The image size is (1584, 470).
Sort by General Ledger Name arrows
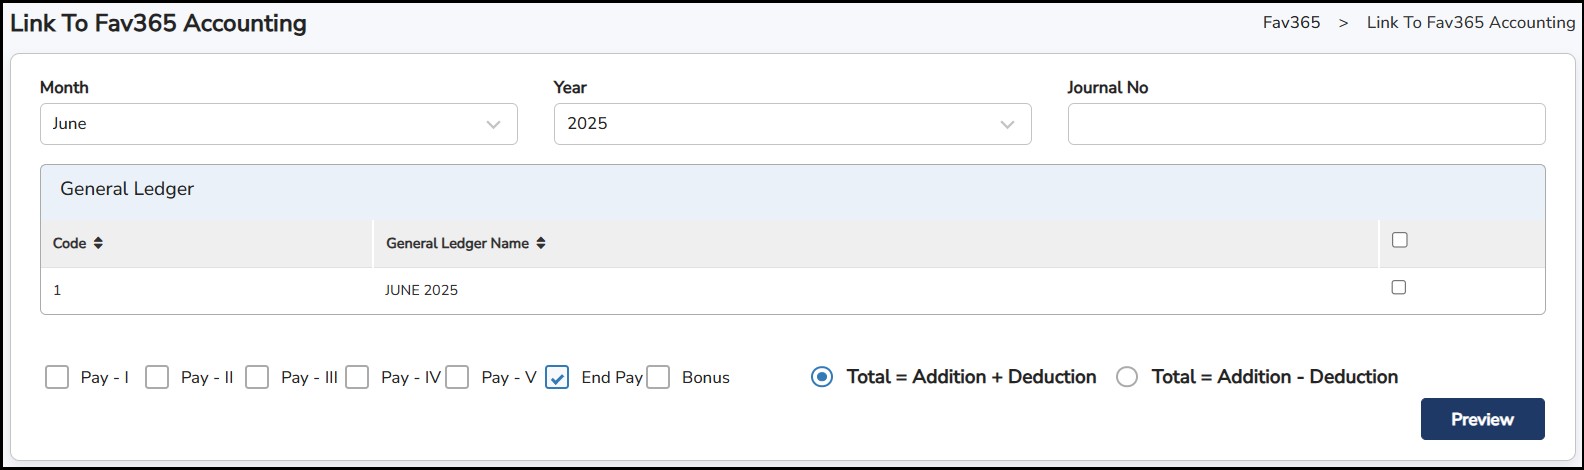click(541, 243)
